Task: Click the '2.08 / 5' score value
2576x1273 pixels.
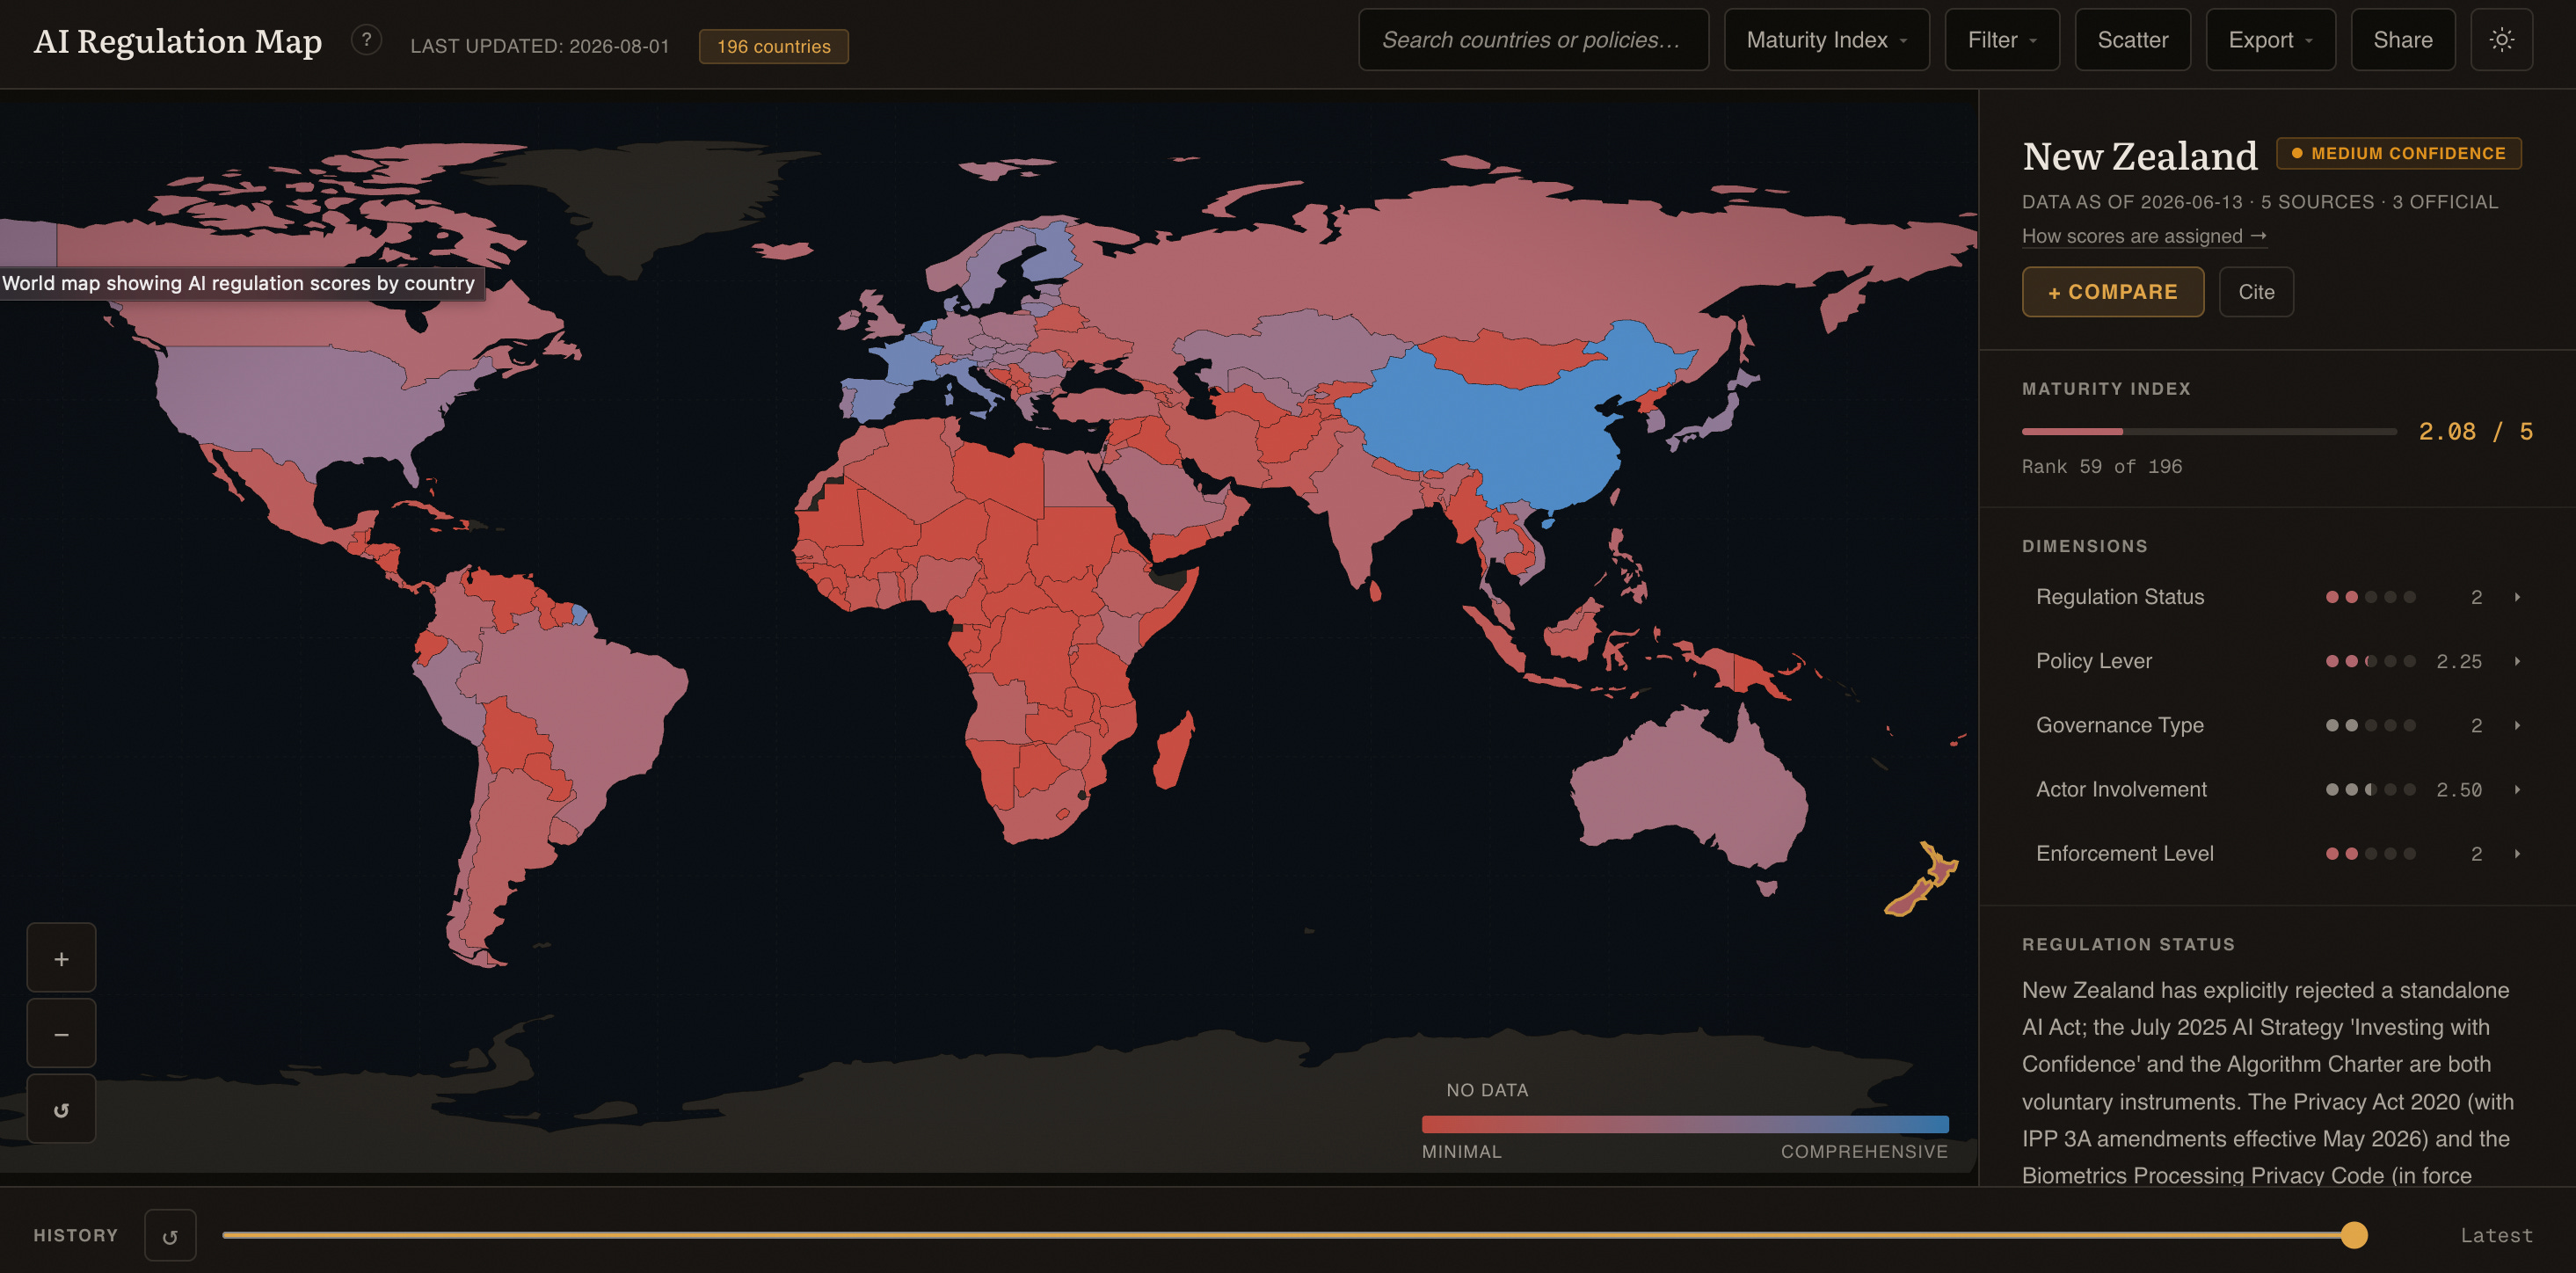Action: pos(2475,432)
